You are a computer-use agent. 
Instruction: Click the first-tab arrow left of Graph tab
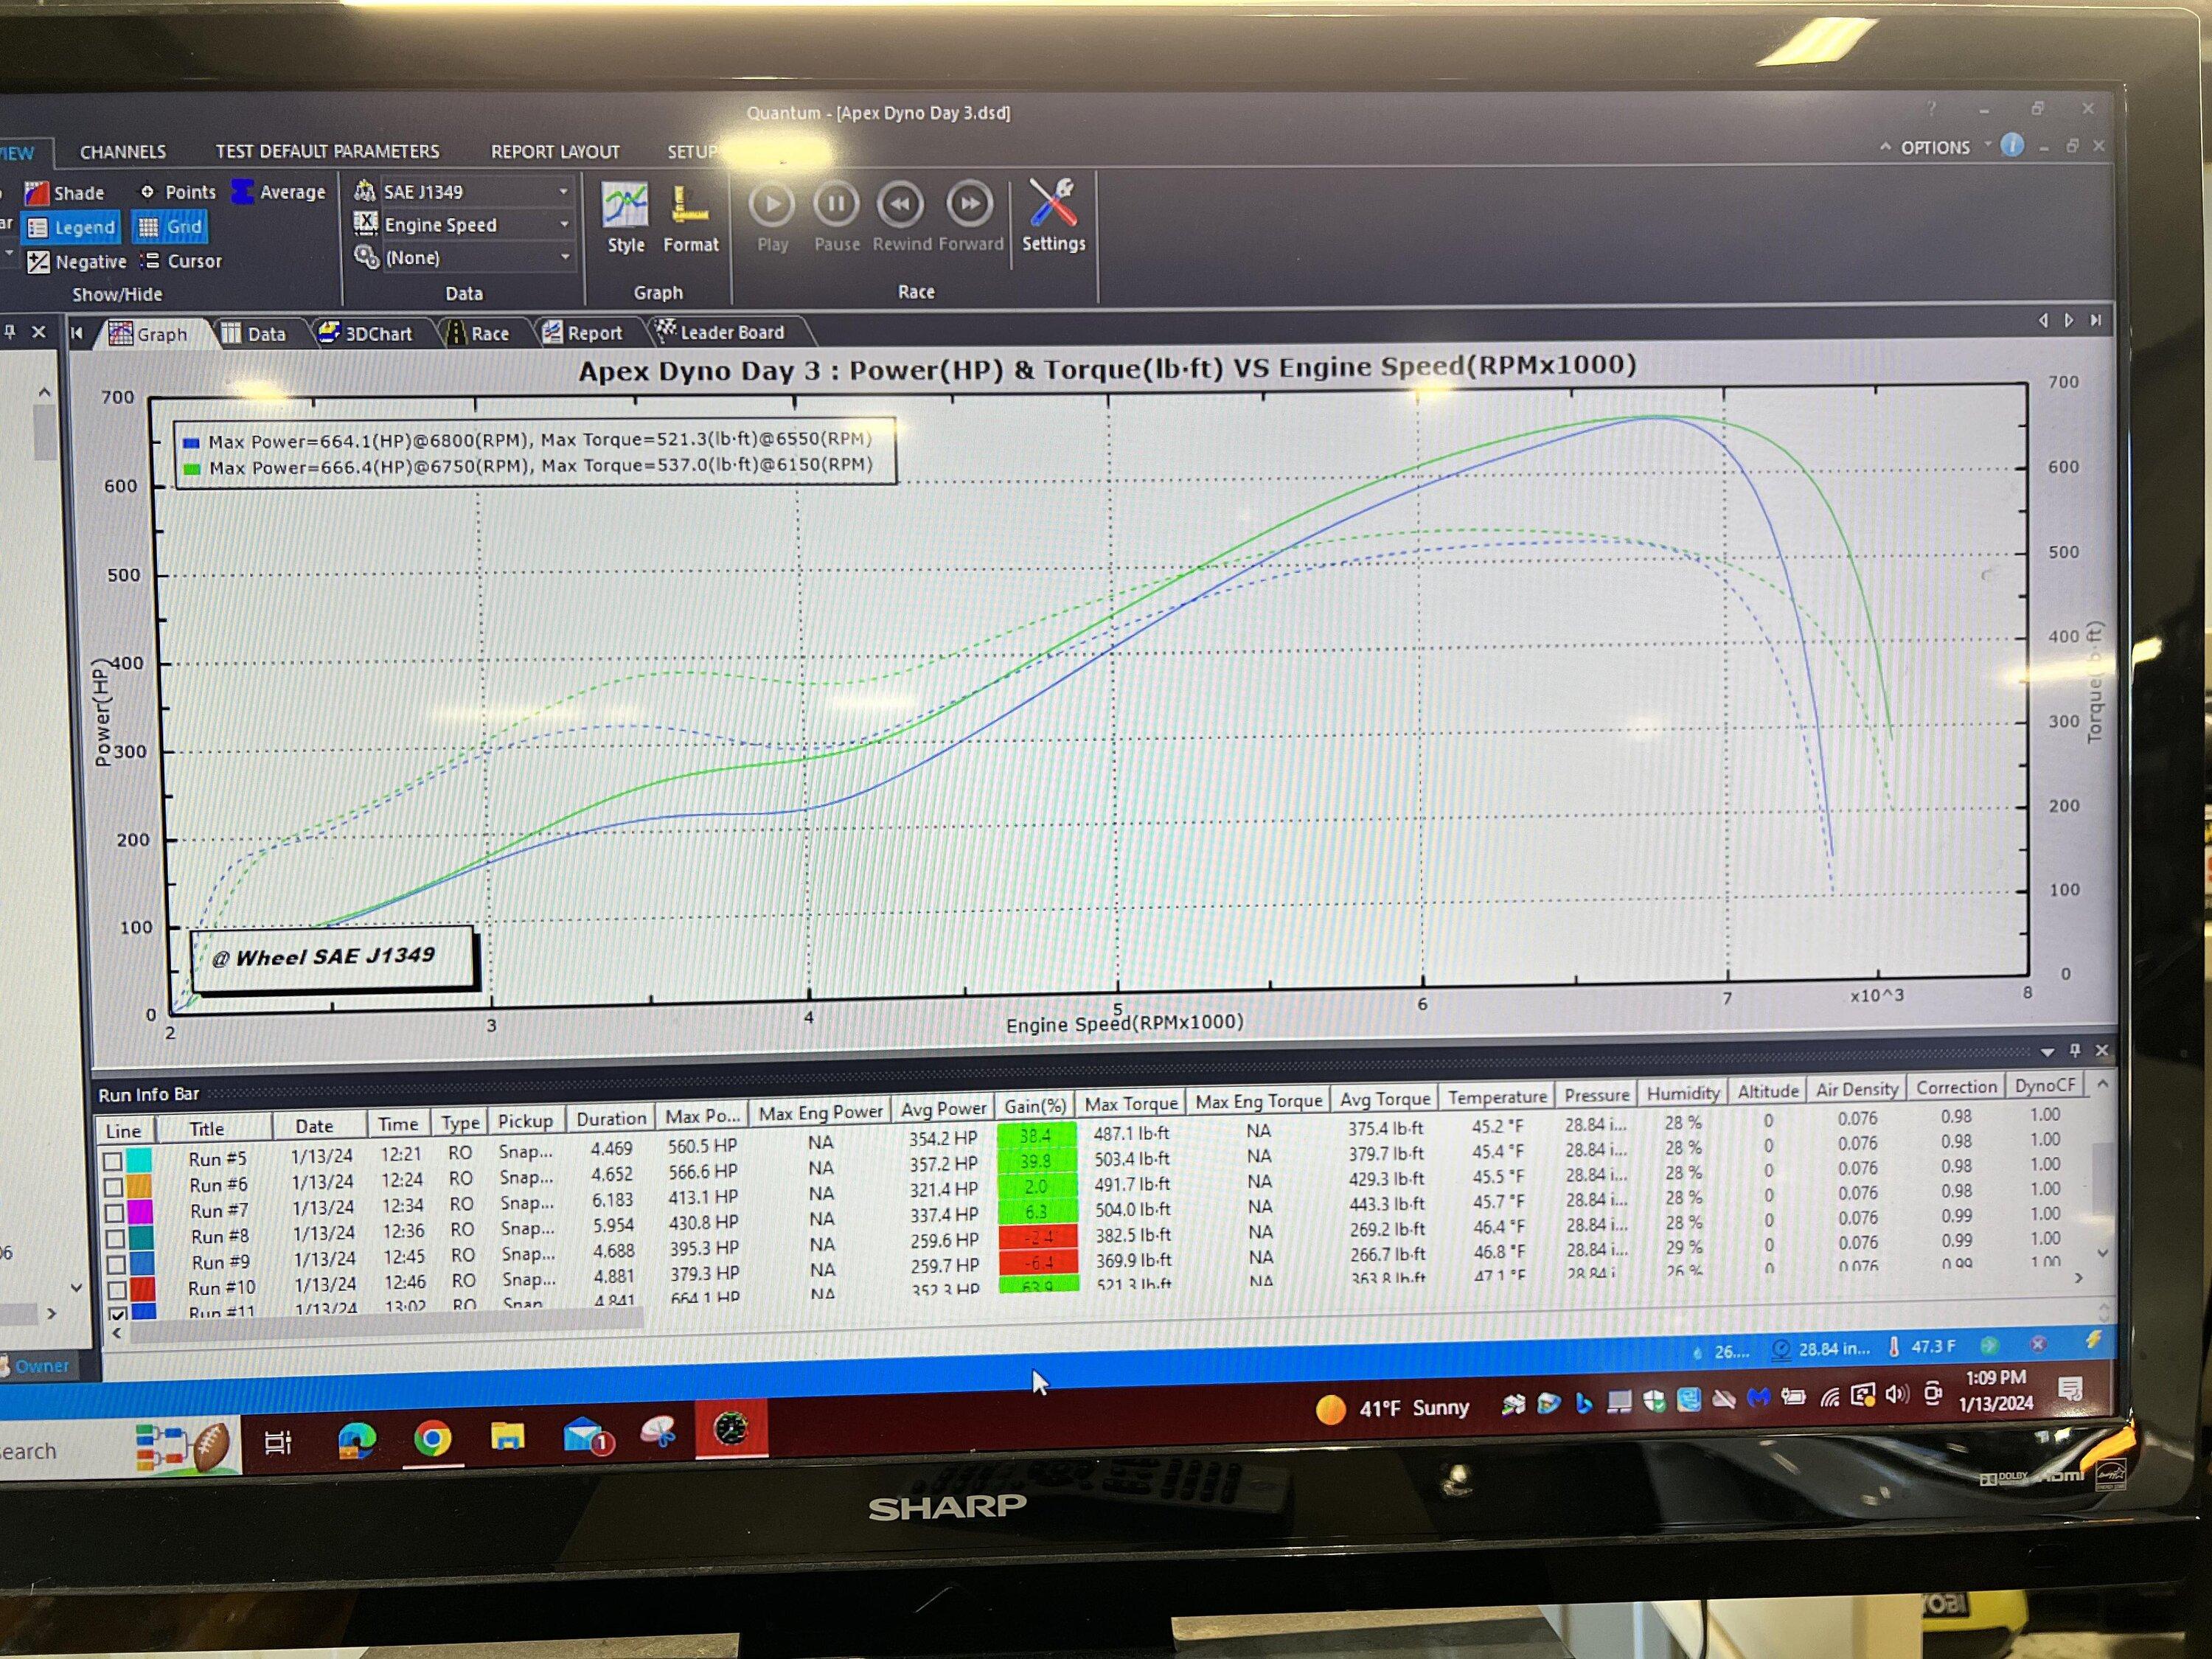click(77, 334)
